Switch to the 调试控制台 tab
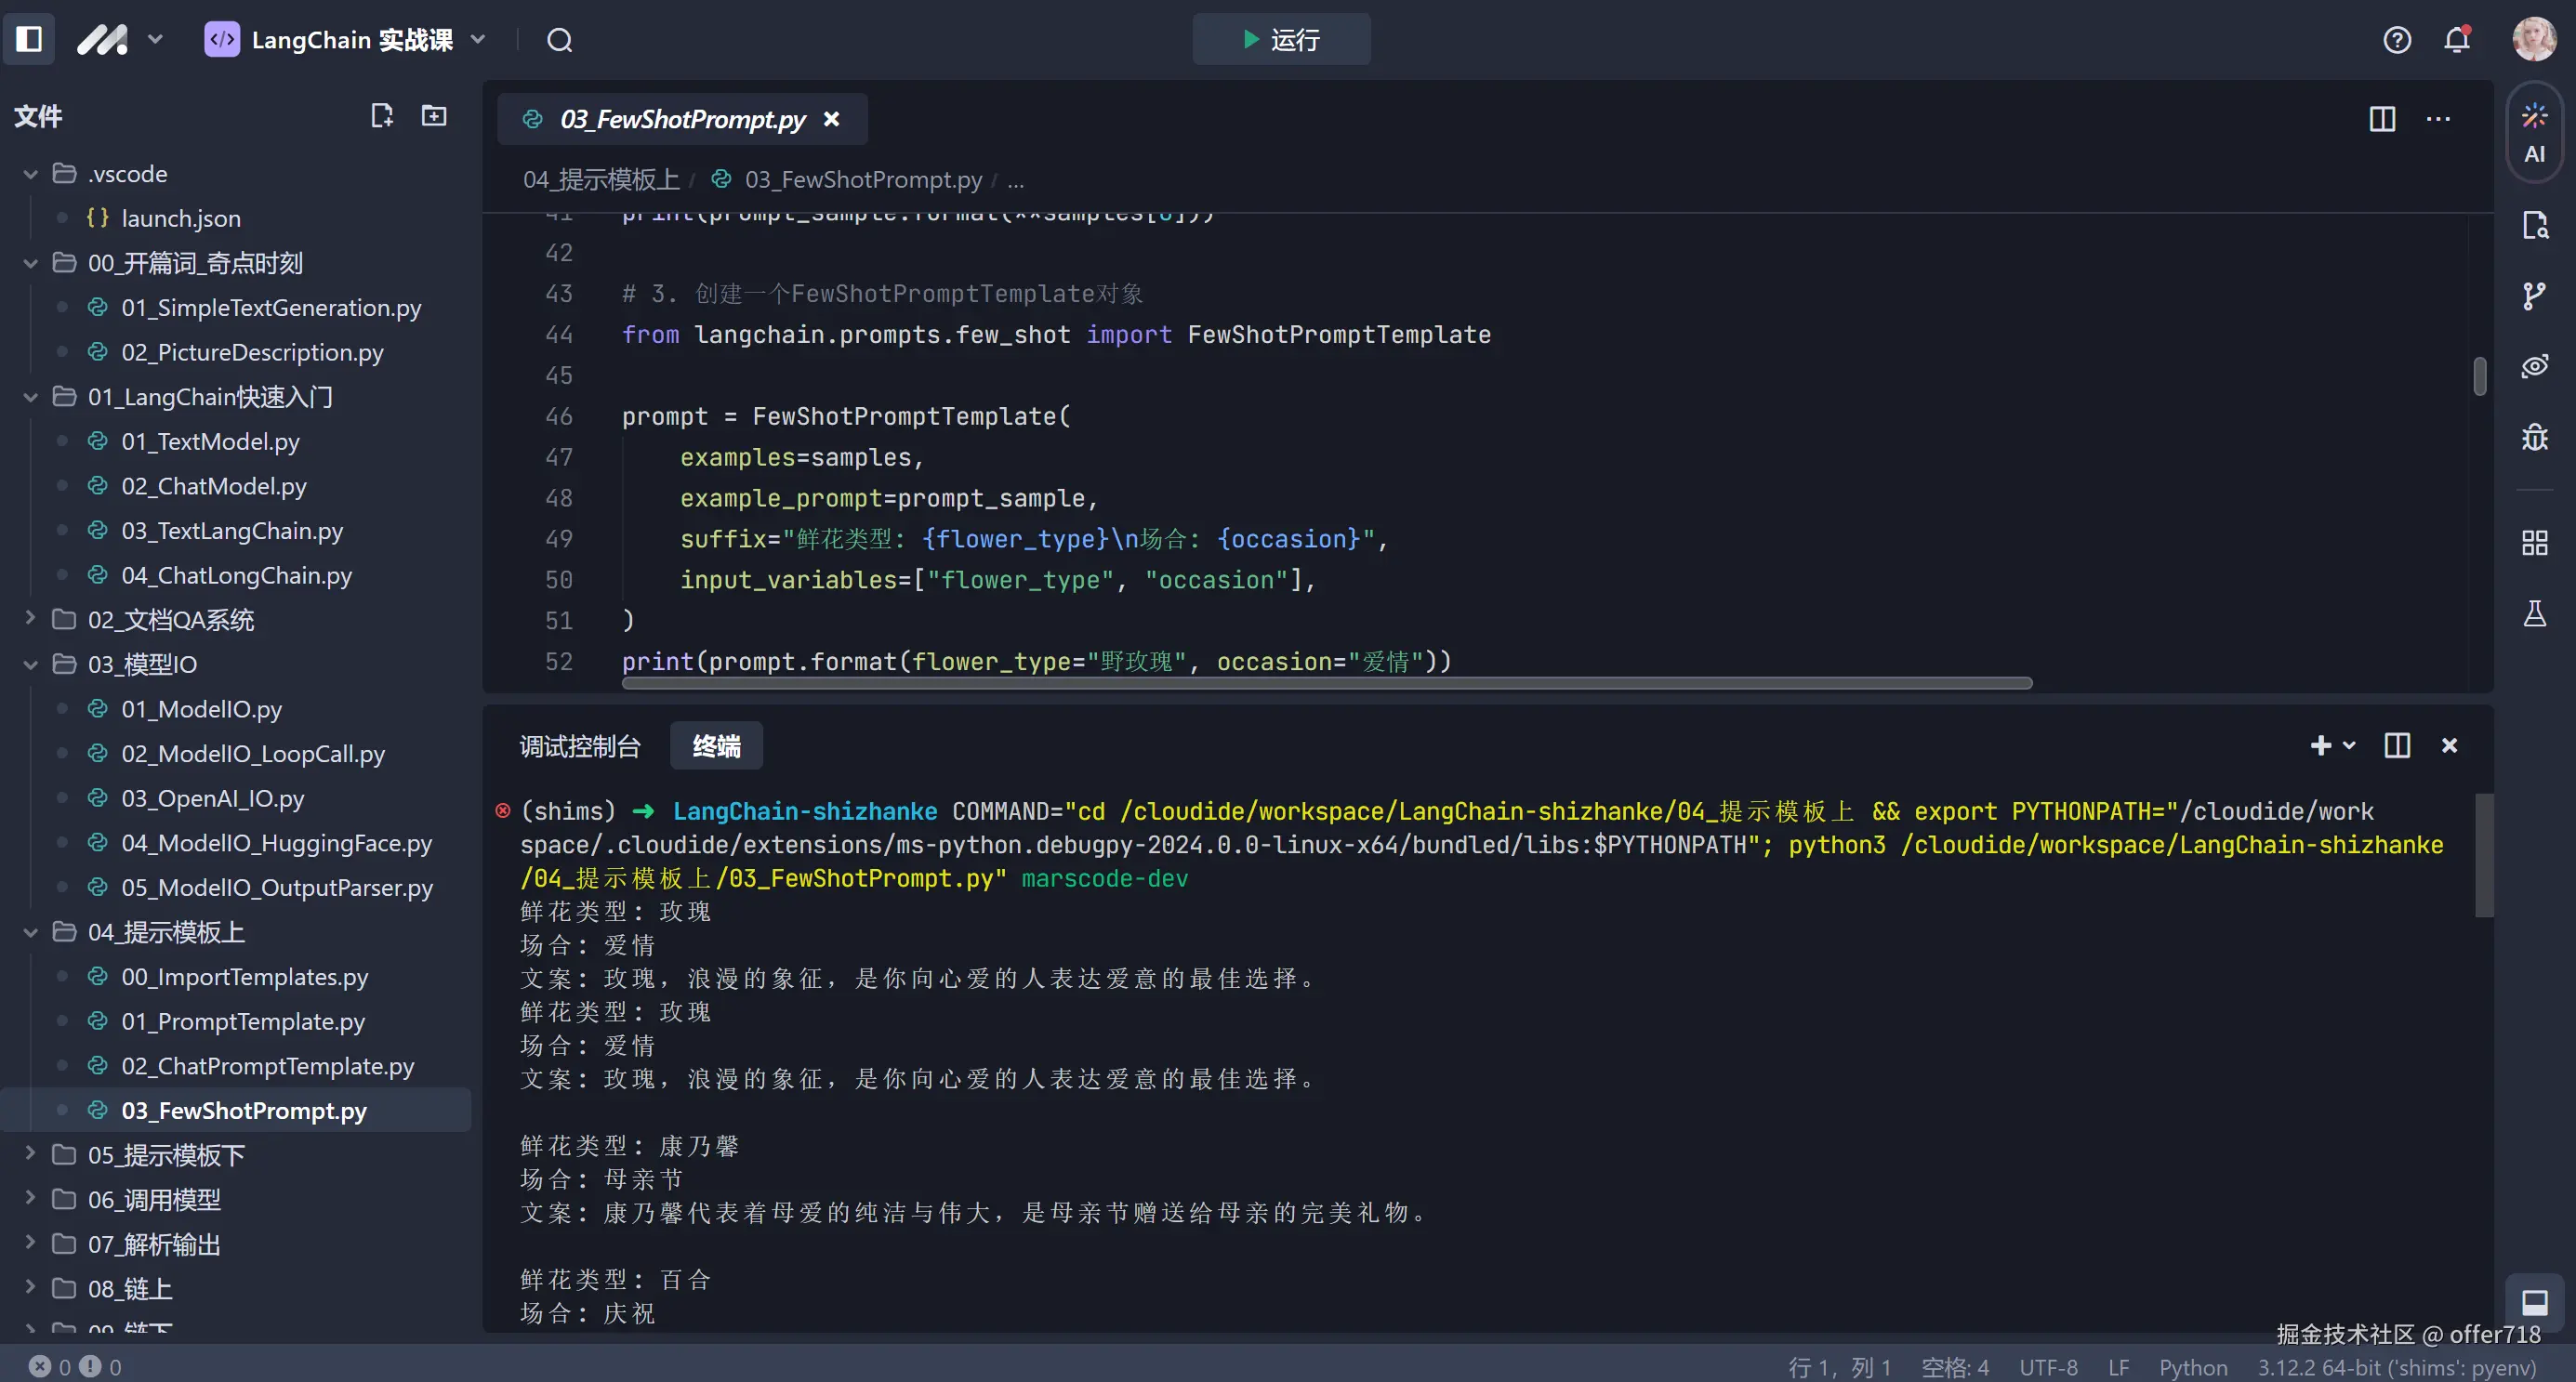Screen dimensions: 2576x1382 [580, 746]
